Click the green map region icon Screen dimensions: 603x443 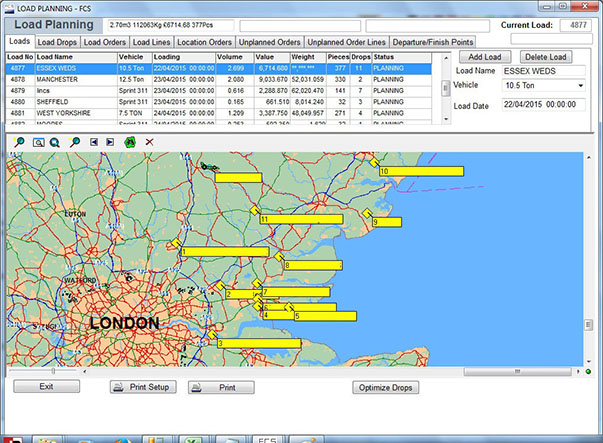click(129, 143)
